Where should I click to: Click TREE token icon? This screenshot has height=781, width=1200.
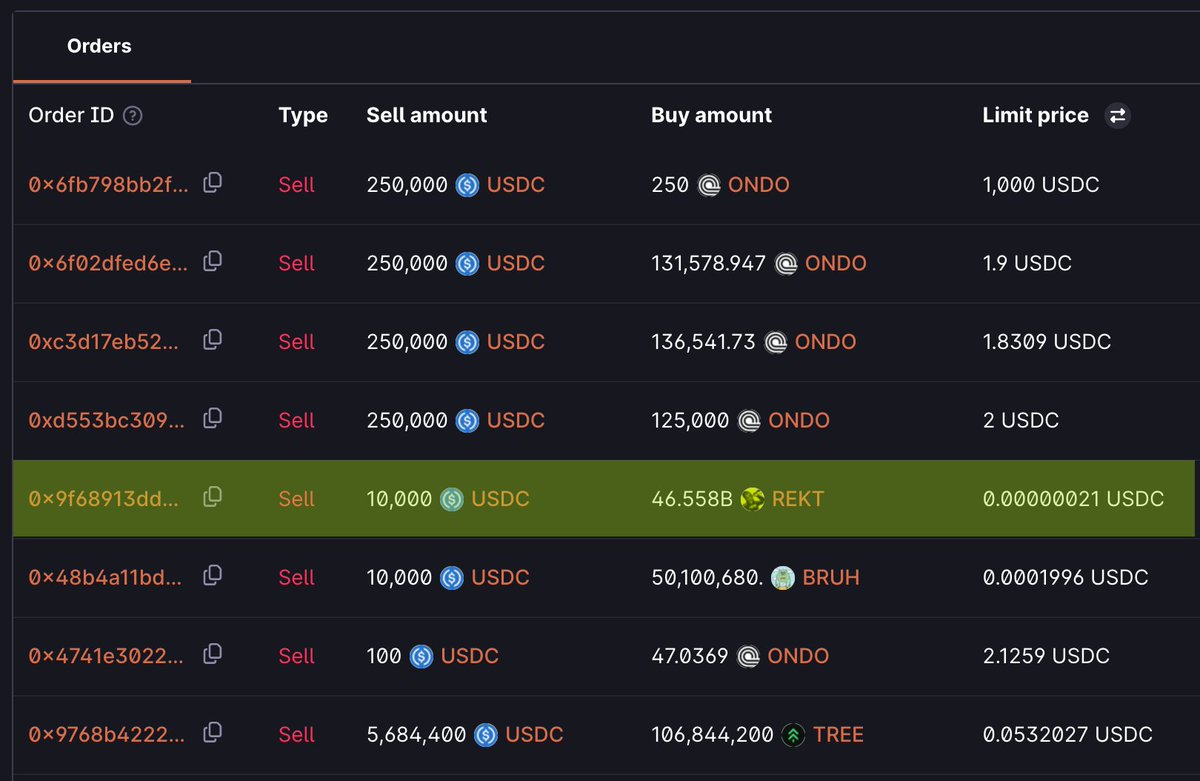(794, 735)
